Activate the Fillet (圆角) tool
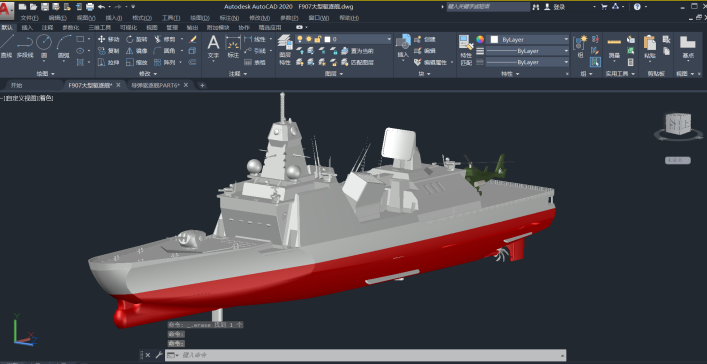The height and width of the screenshot is (364, 707). (165, 51)
